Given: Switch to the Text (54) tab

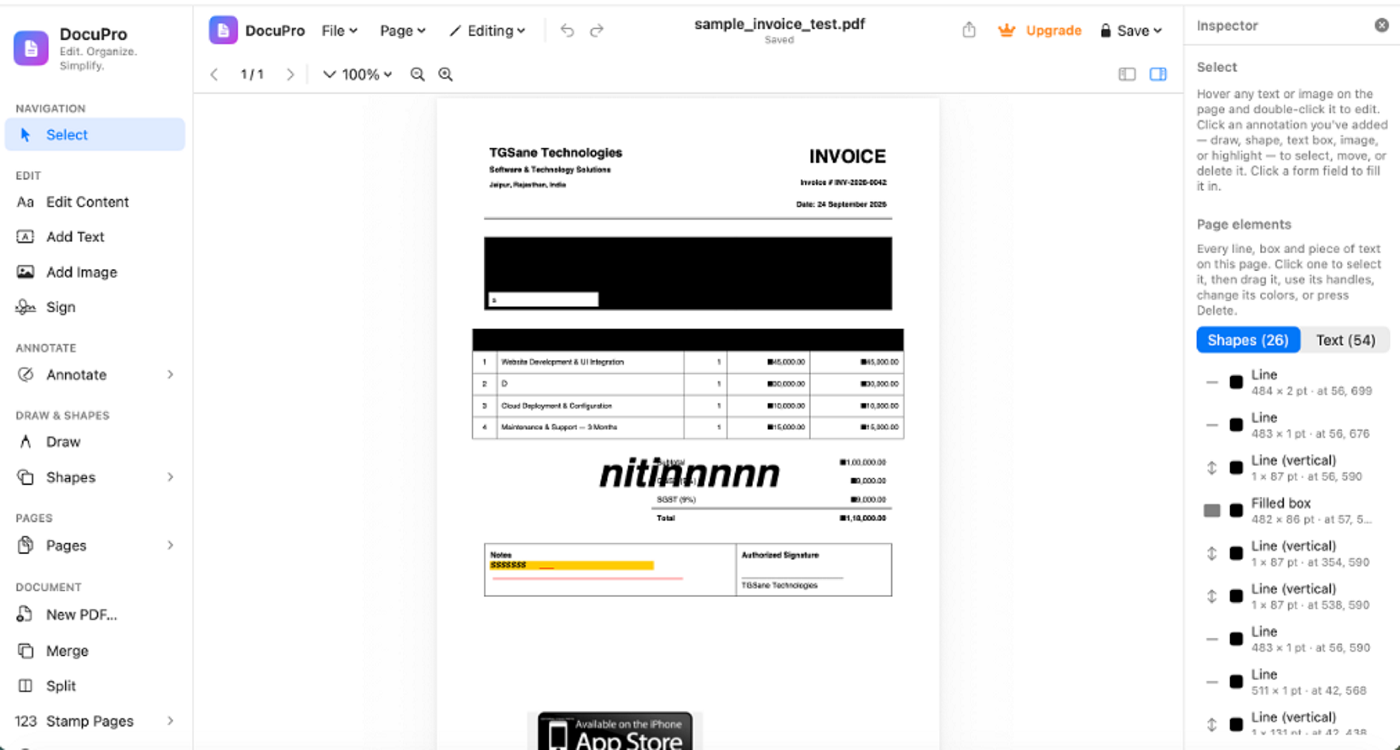Looking at the screenshot, I should pyautogui.click(x=1345, y=340).
